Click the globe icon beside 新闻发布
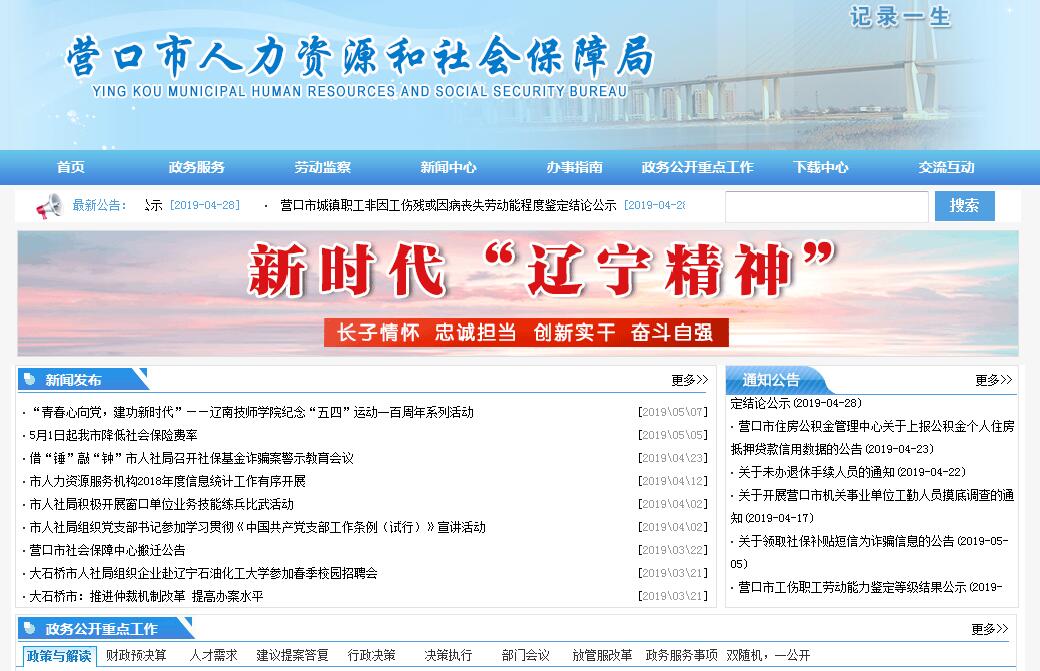Screen dimensions: 1040x671 tap(29, 380)
